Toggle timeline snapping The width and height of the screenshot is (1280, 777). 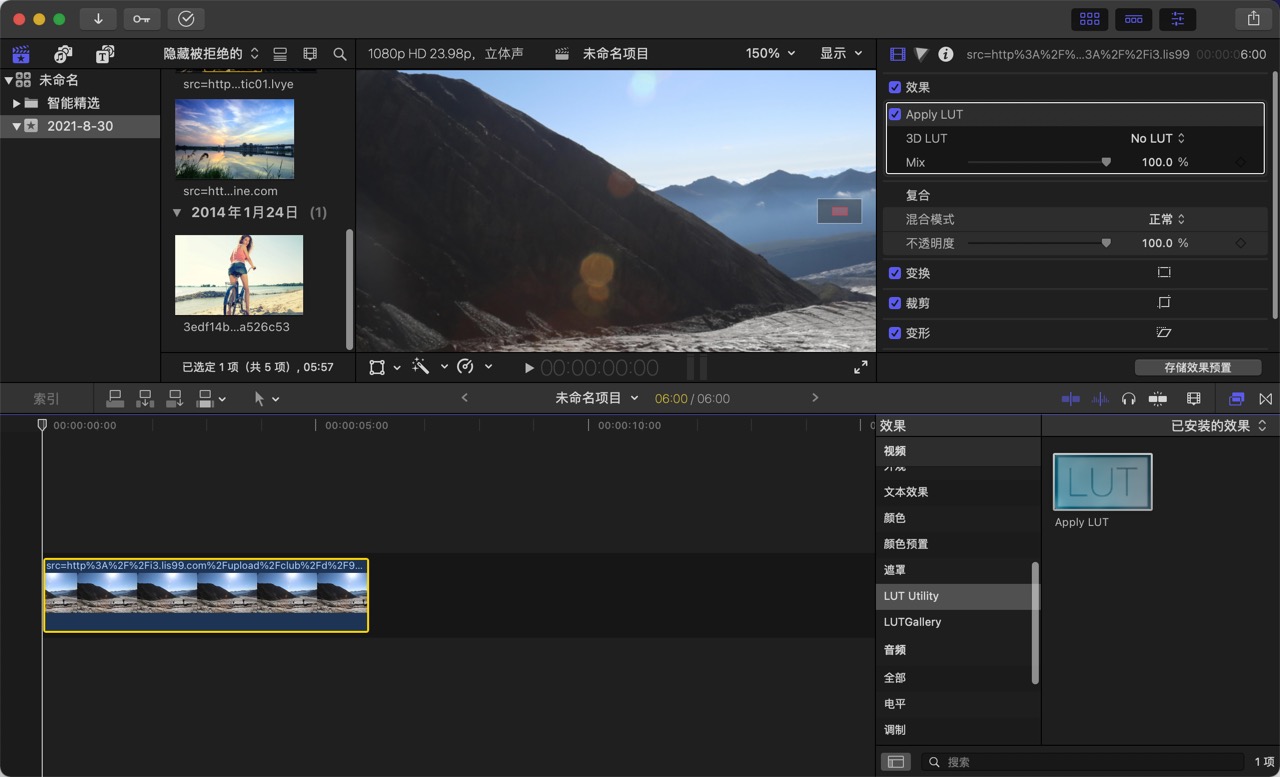click(1158, 399)
